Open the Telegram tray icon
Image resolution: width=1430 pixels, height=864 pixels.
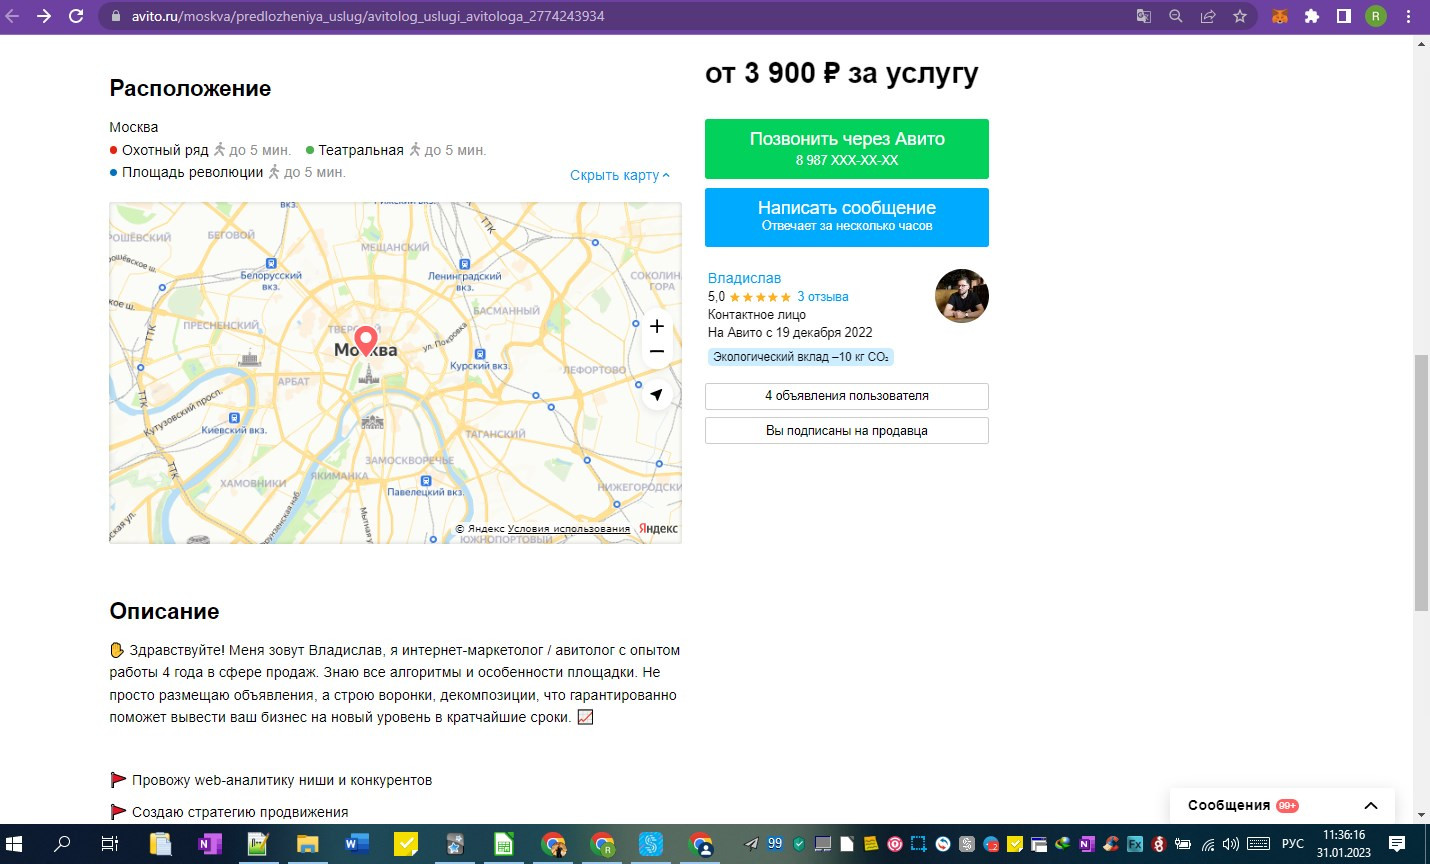point(752,844)
